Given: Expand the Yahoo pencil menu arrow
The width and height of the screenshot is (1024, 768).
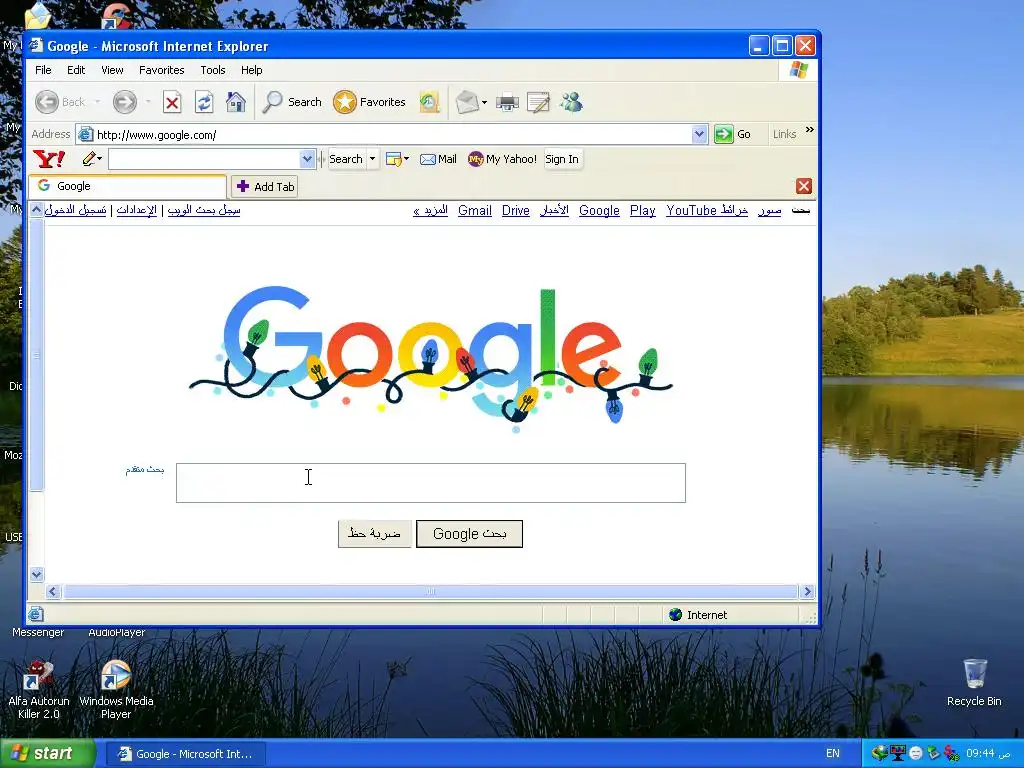Looking at the screenshot, I should [100, 159].
